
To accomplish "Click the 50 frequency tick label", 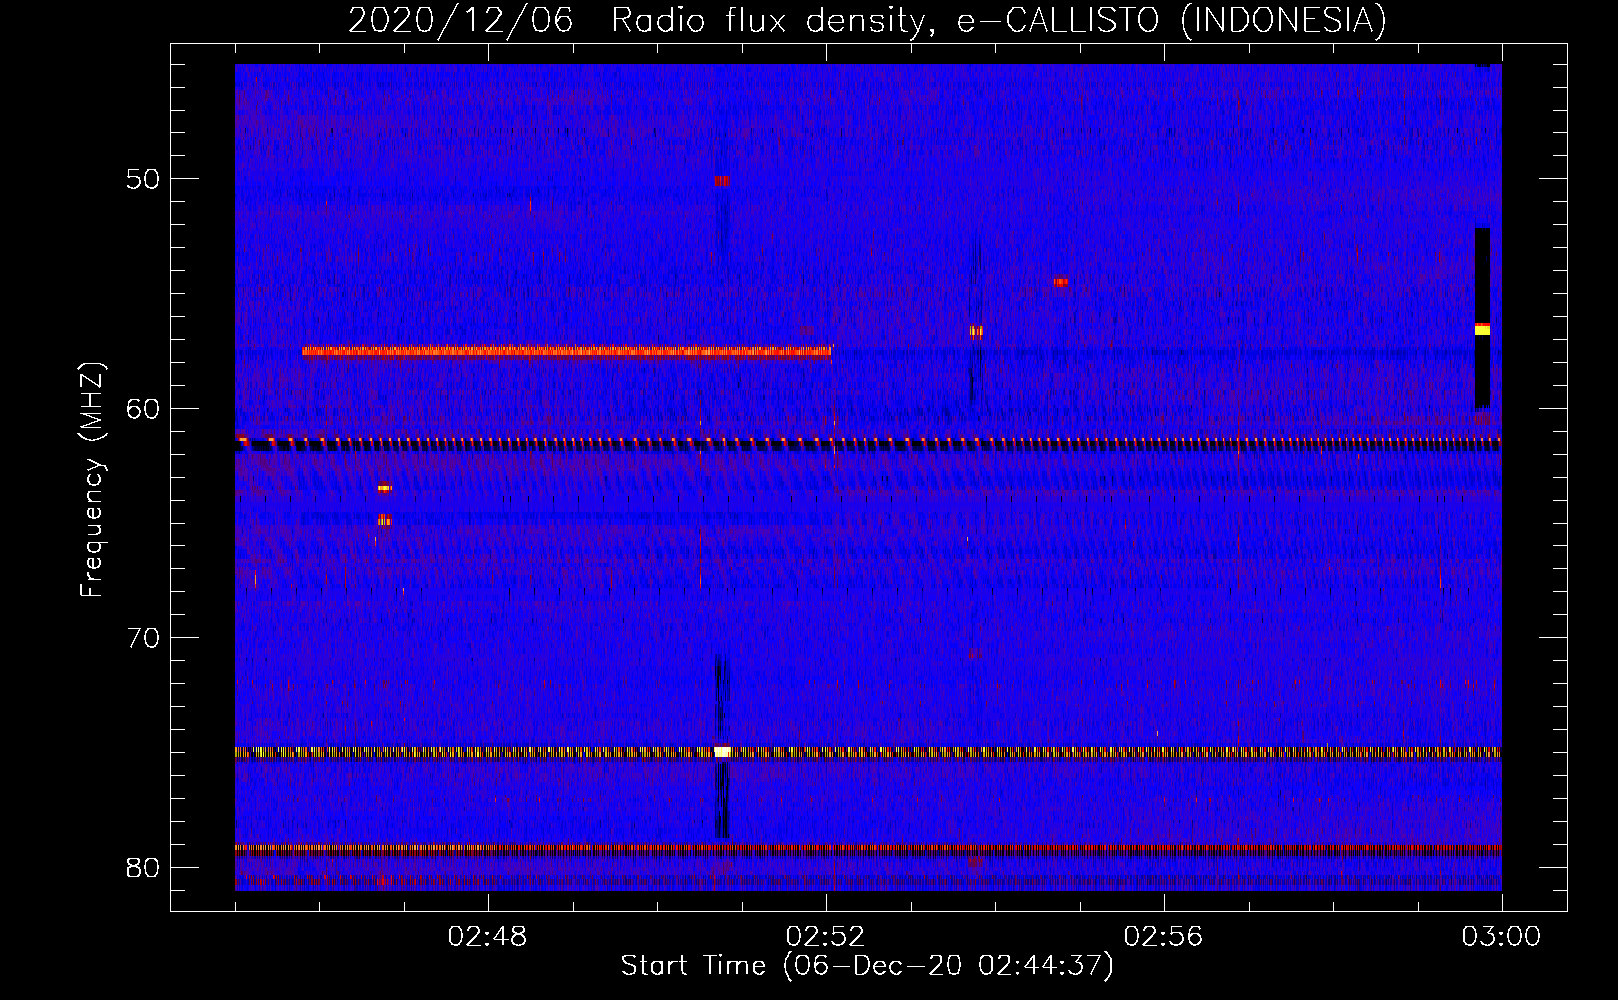I will pyautogui.click(x=143, y=180).
